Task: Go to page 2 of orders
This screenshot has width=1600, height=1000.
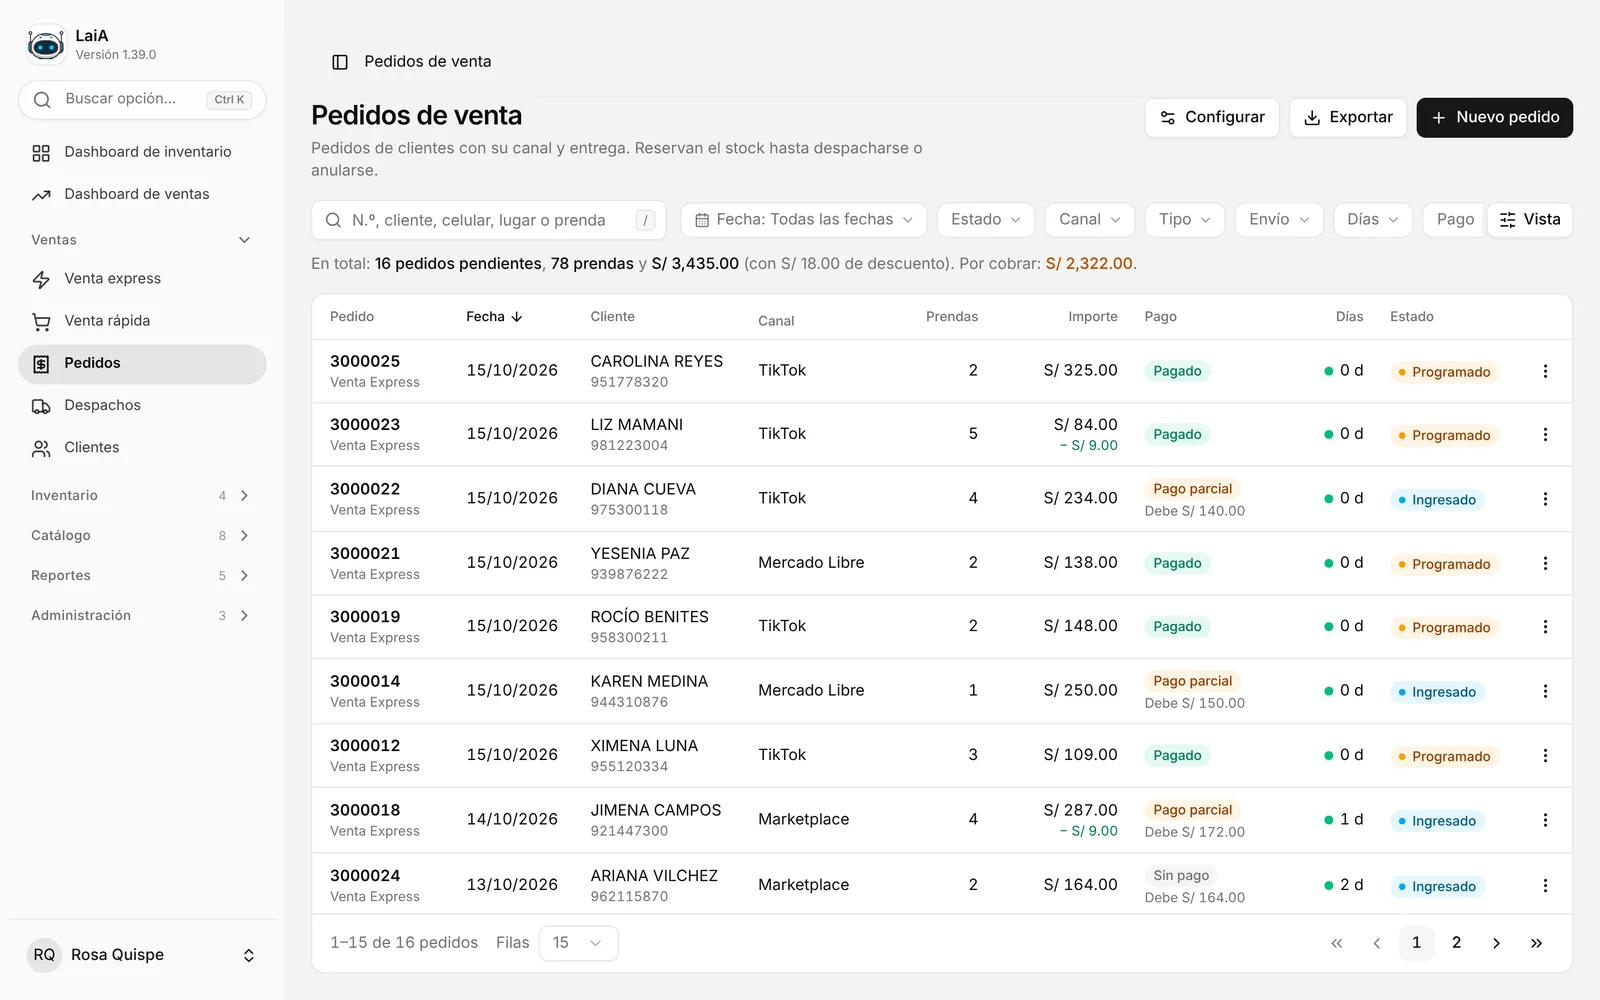Action: [x=1456, y=943]
